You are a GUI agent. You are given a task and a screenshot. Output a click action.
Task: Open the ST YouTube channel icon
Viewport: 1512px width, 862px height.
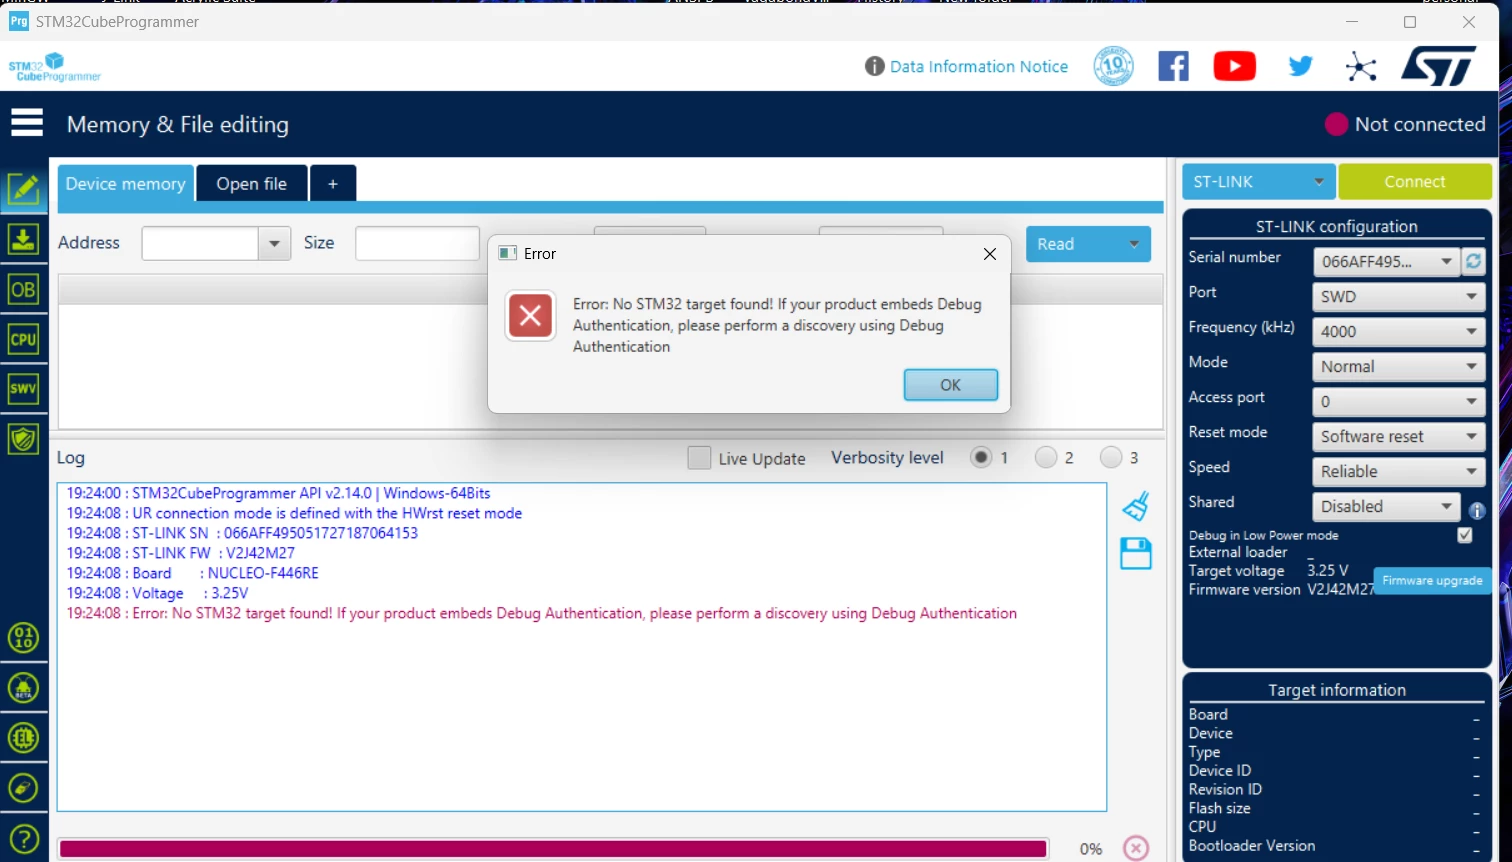pyautogui.click(x=1235, y=66)
